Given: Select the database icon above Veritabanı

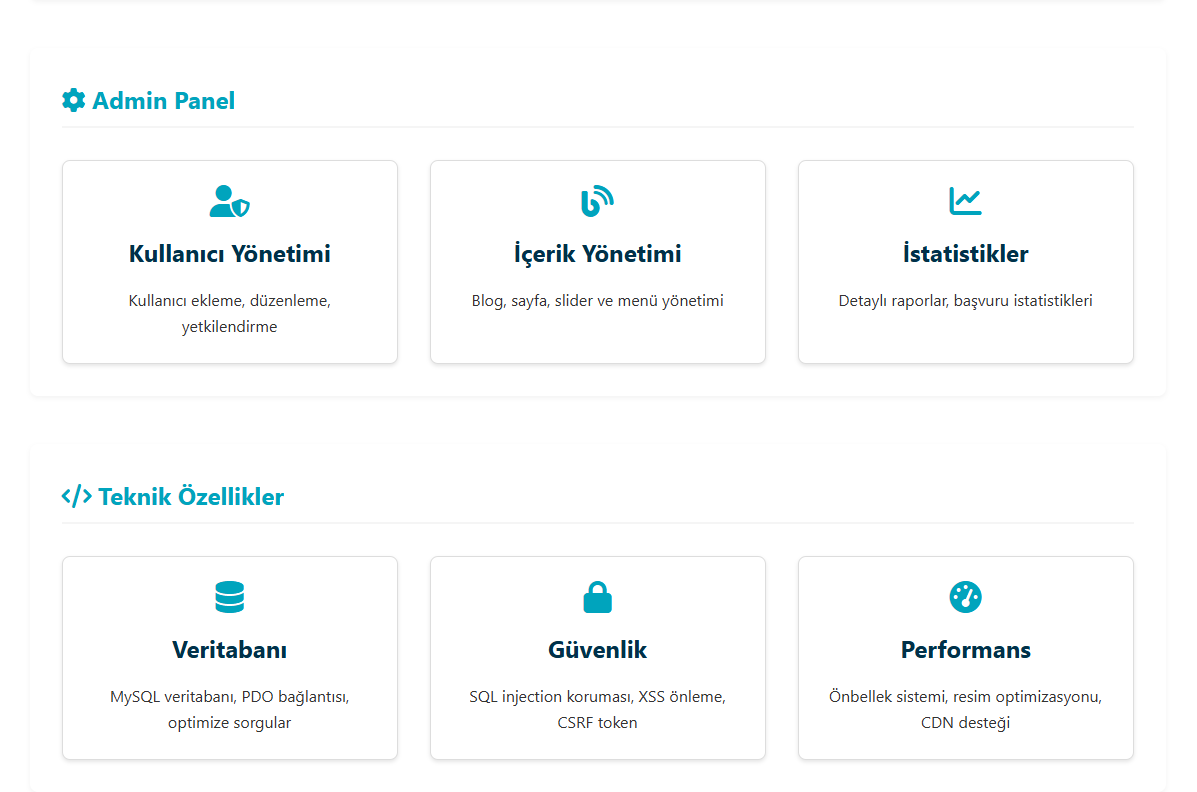Looking at the screenshot, I should click(x=229, y=597).
